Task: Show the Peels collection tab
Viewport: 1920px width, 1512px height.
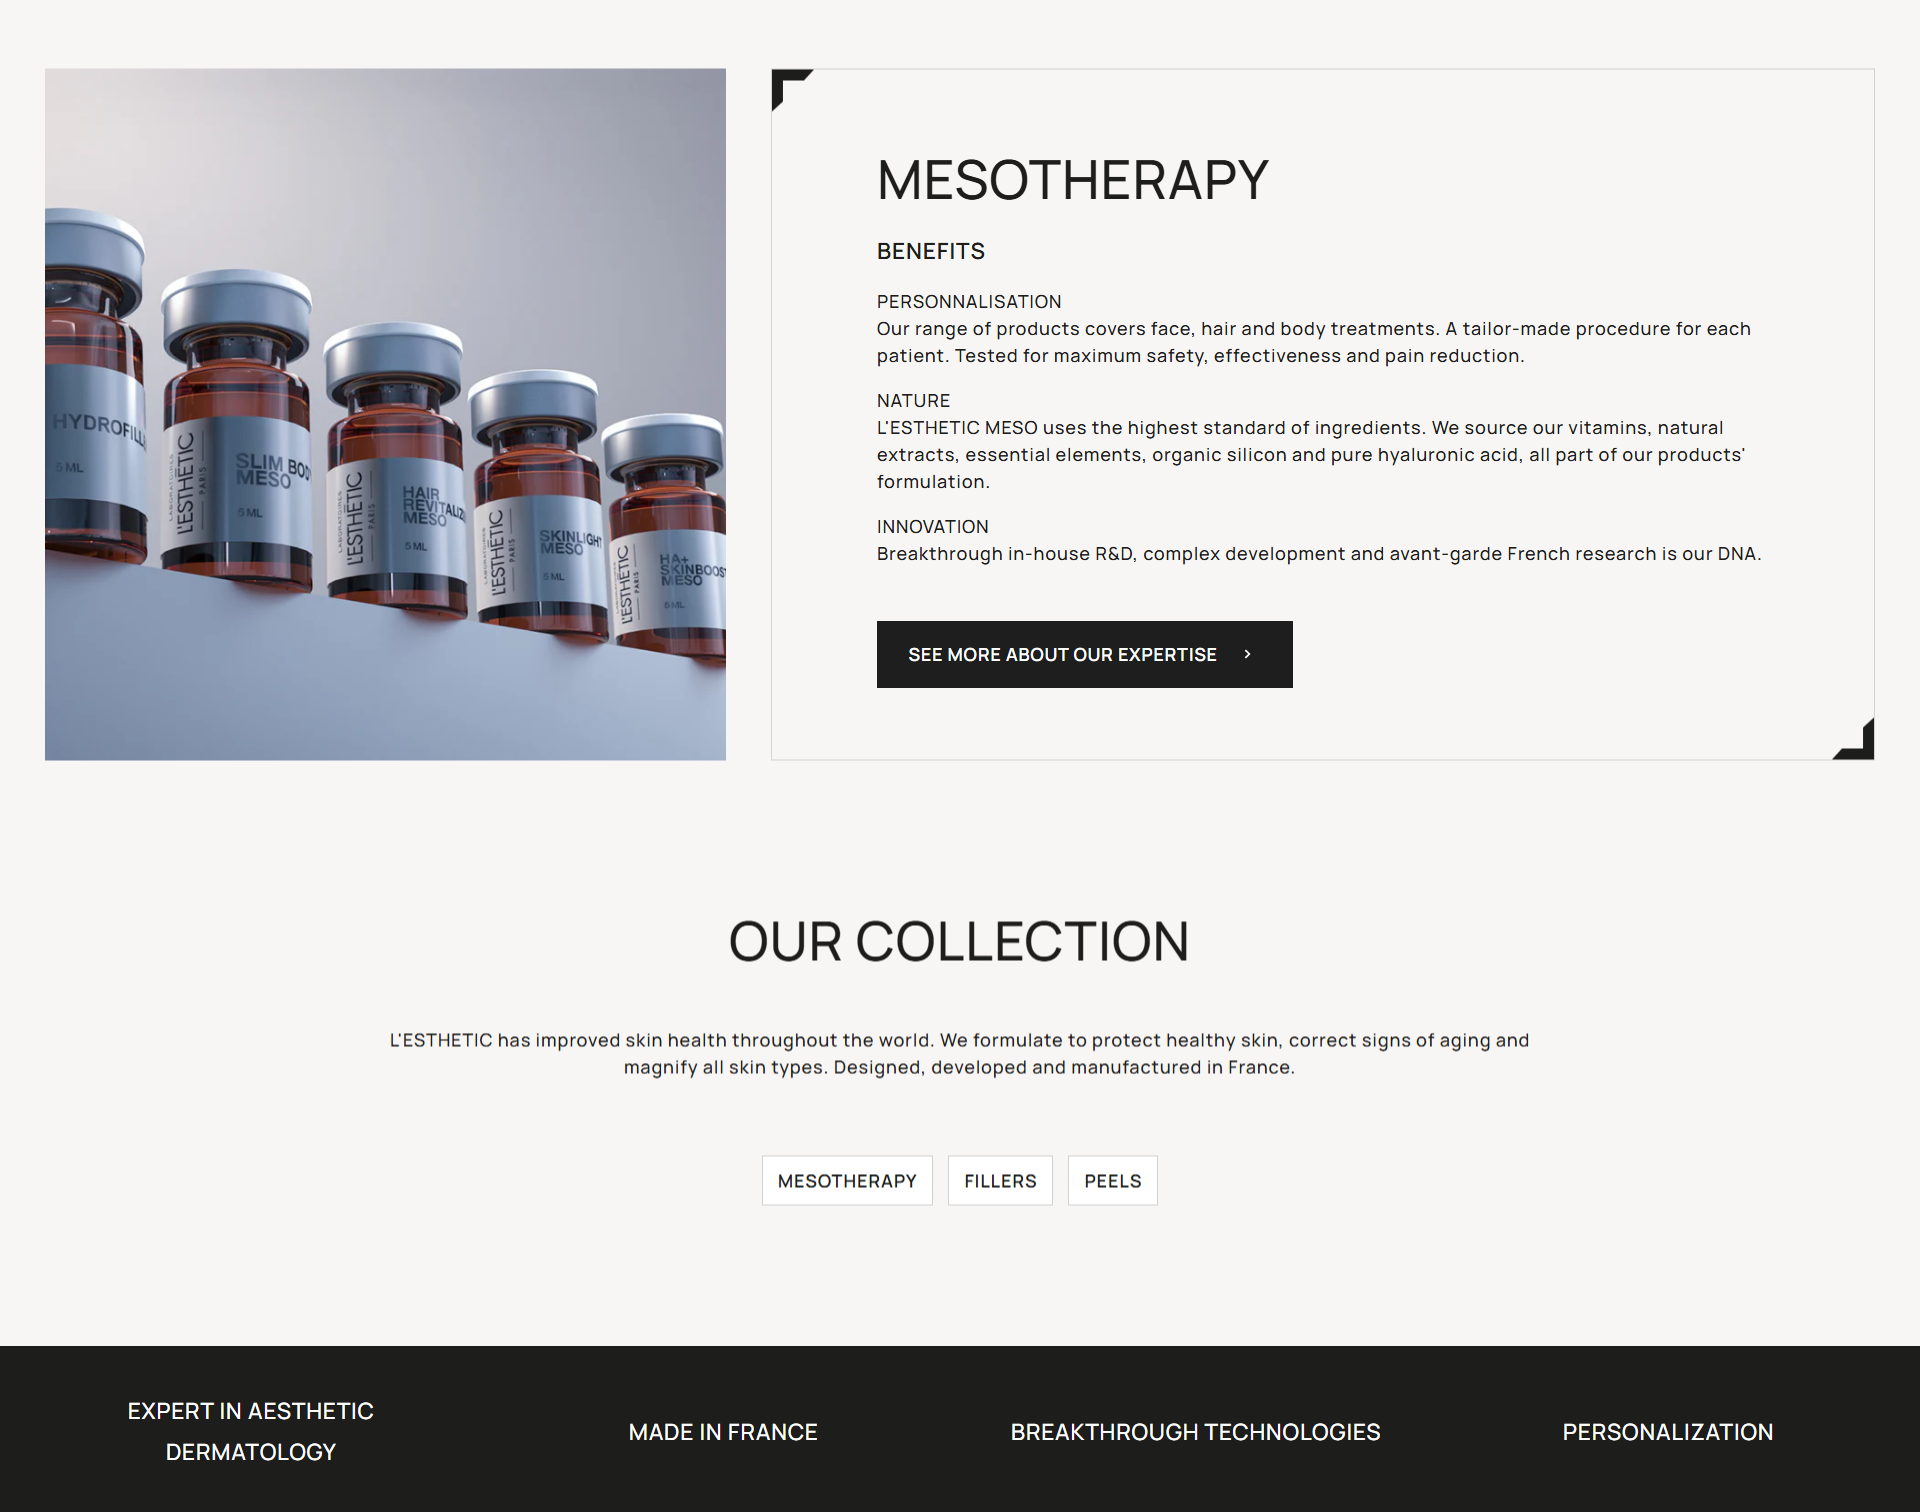Action: coord(1112,1181)
